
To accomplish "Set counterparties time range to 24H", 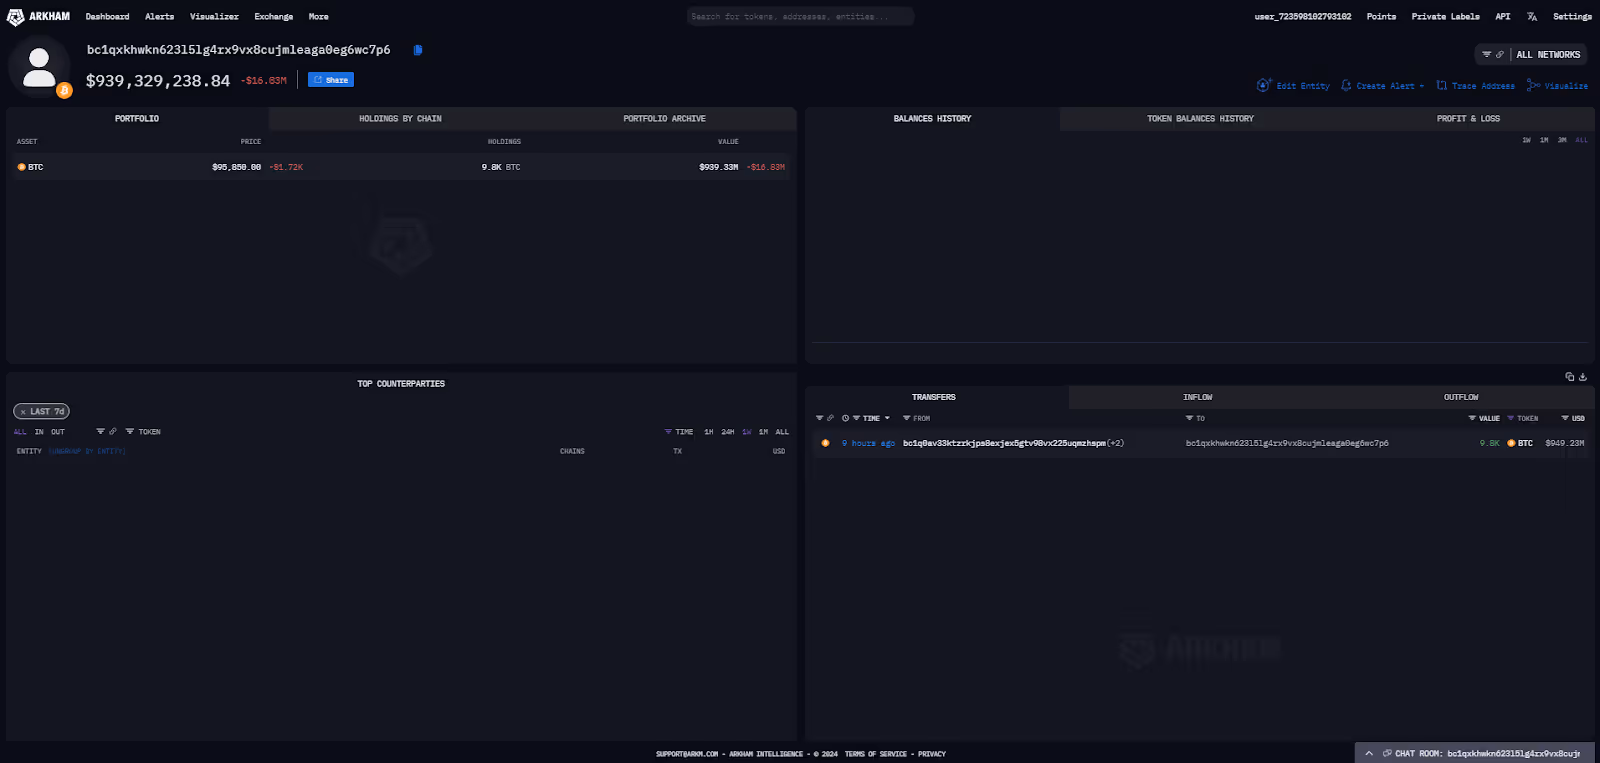I will 727,432.
